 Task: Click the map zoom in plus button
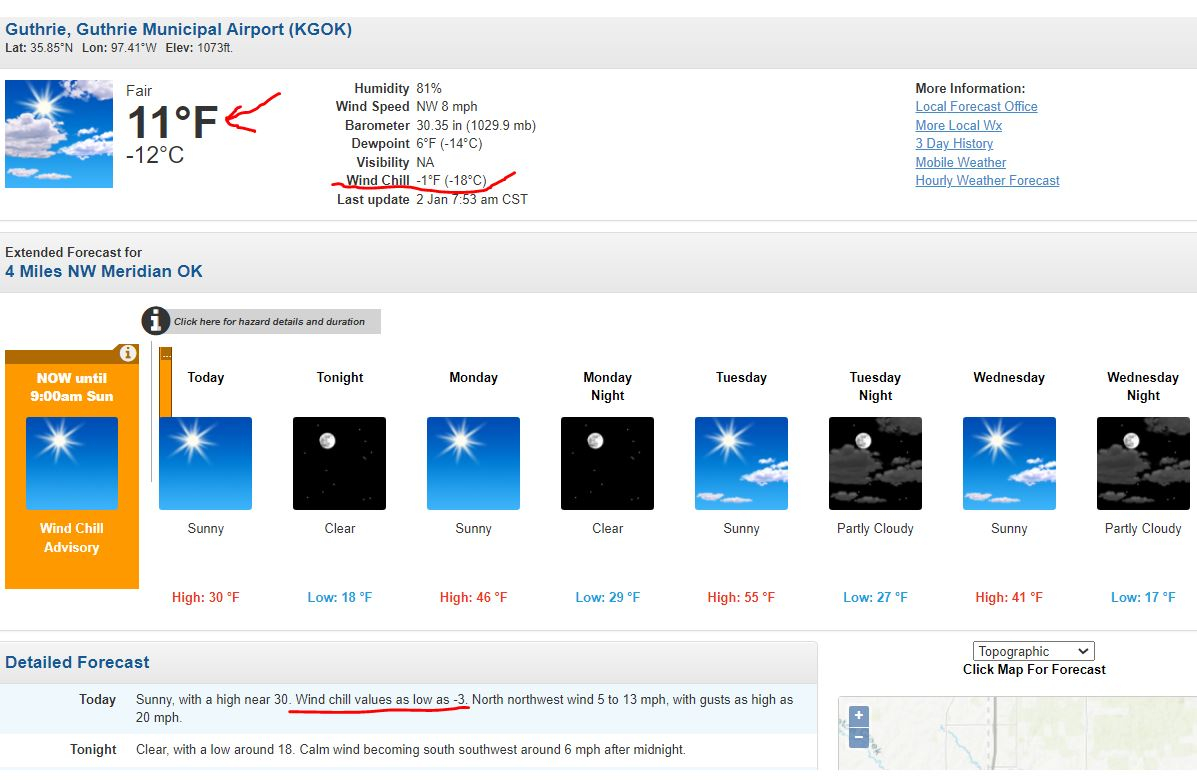pyautogui.click(x=858, y=716)
